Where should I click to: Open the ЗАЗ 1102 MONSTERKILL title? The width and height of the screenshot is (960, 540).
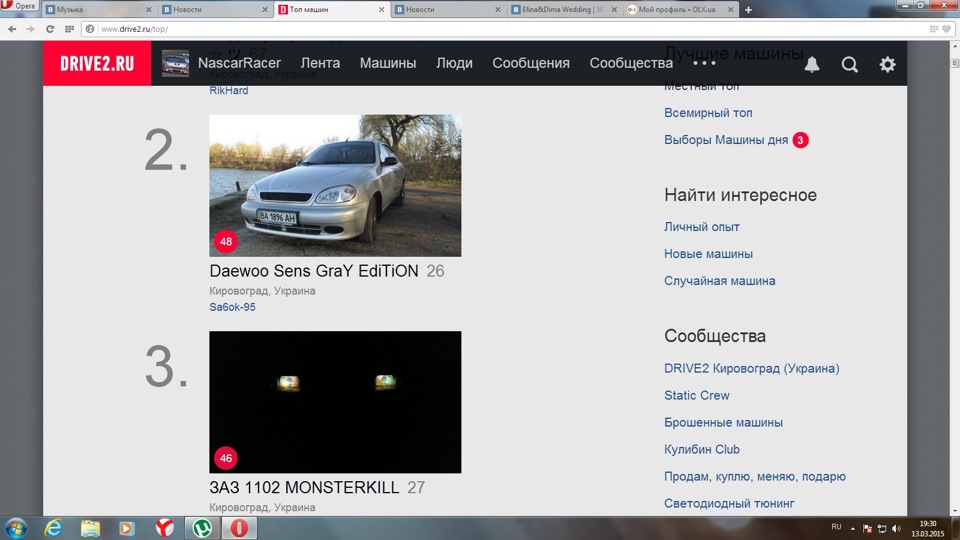304,487
